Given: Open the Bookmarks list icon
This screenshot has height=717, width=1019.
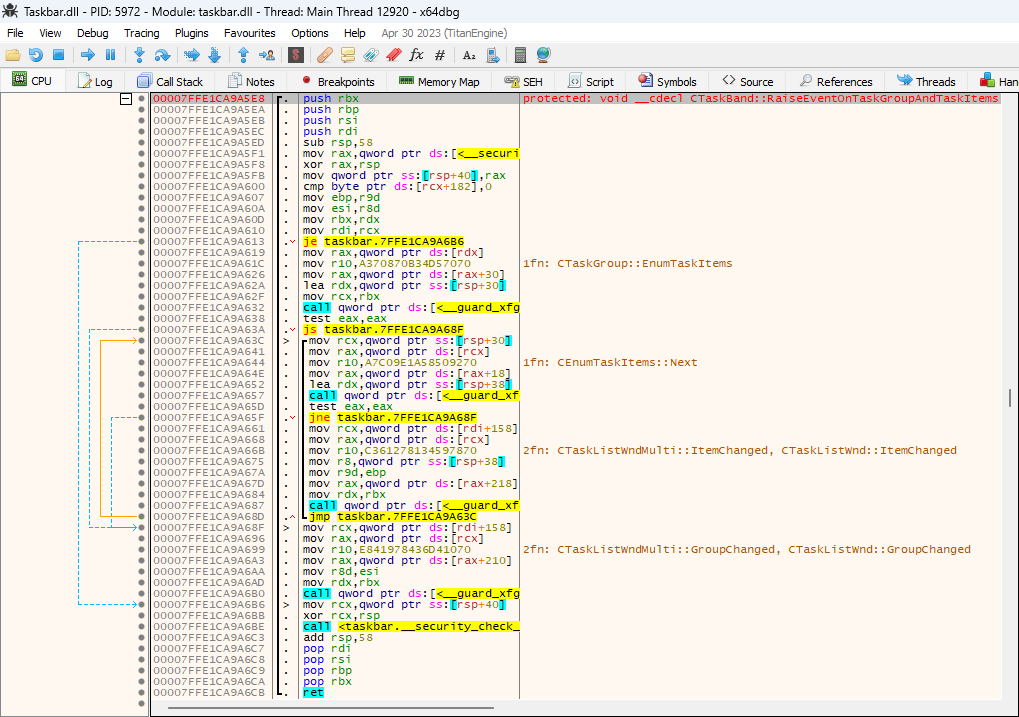Looking at the screenshot, I should tap(394, 55).
